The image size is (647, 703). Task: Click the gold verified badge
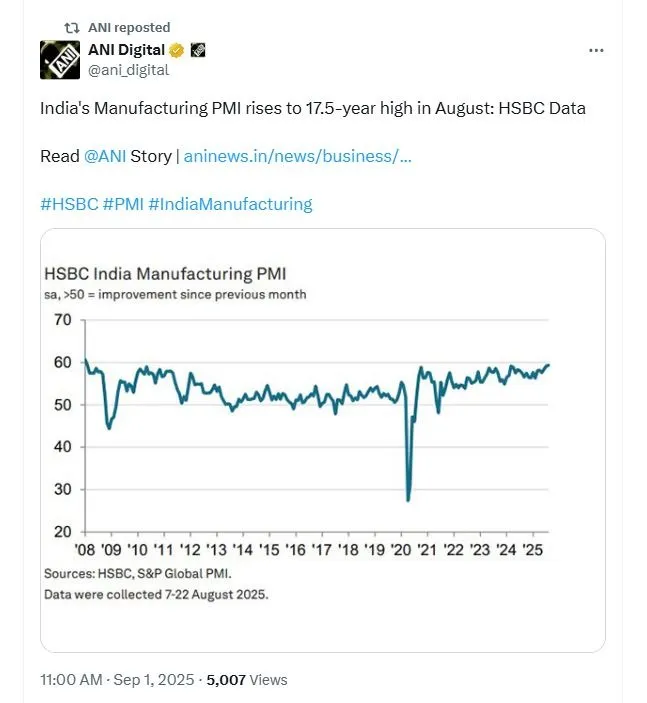(x=176, y=50)
